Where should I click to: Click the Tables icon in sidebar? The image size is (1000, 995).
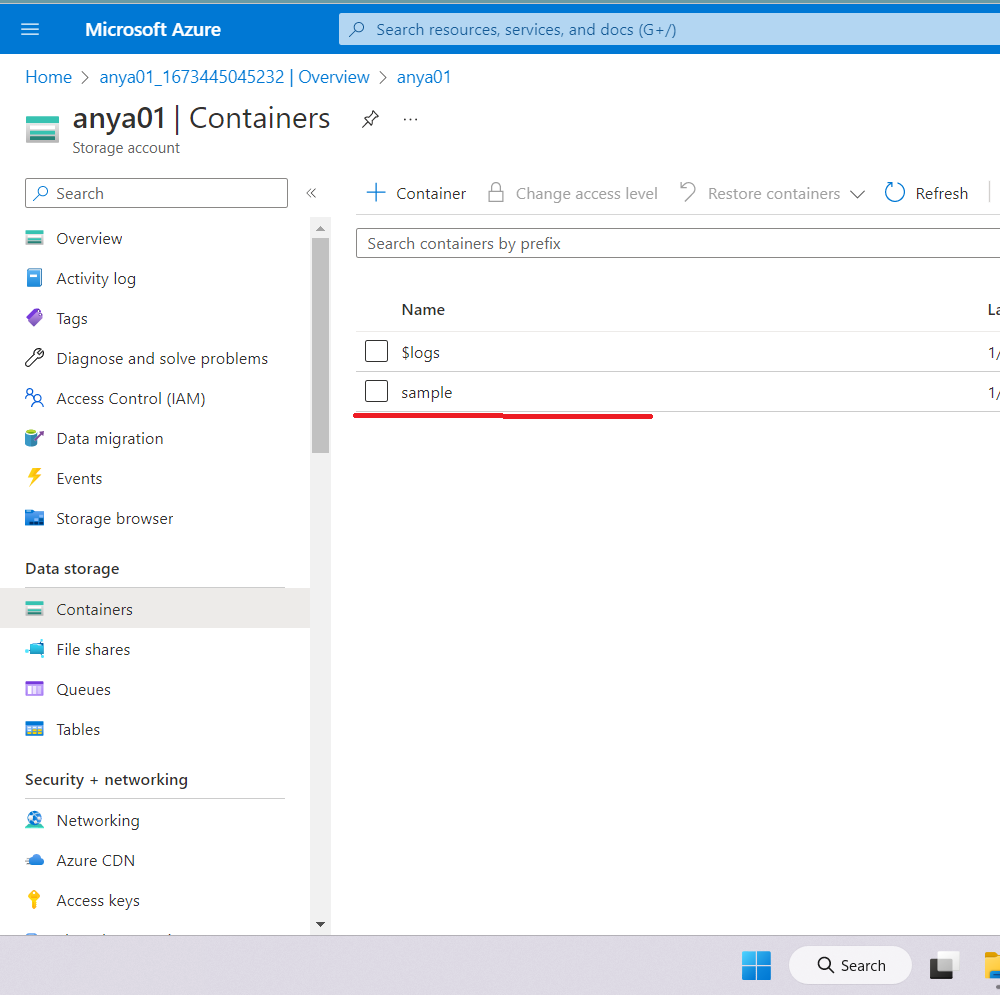(x=34, y=729)
